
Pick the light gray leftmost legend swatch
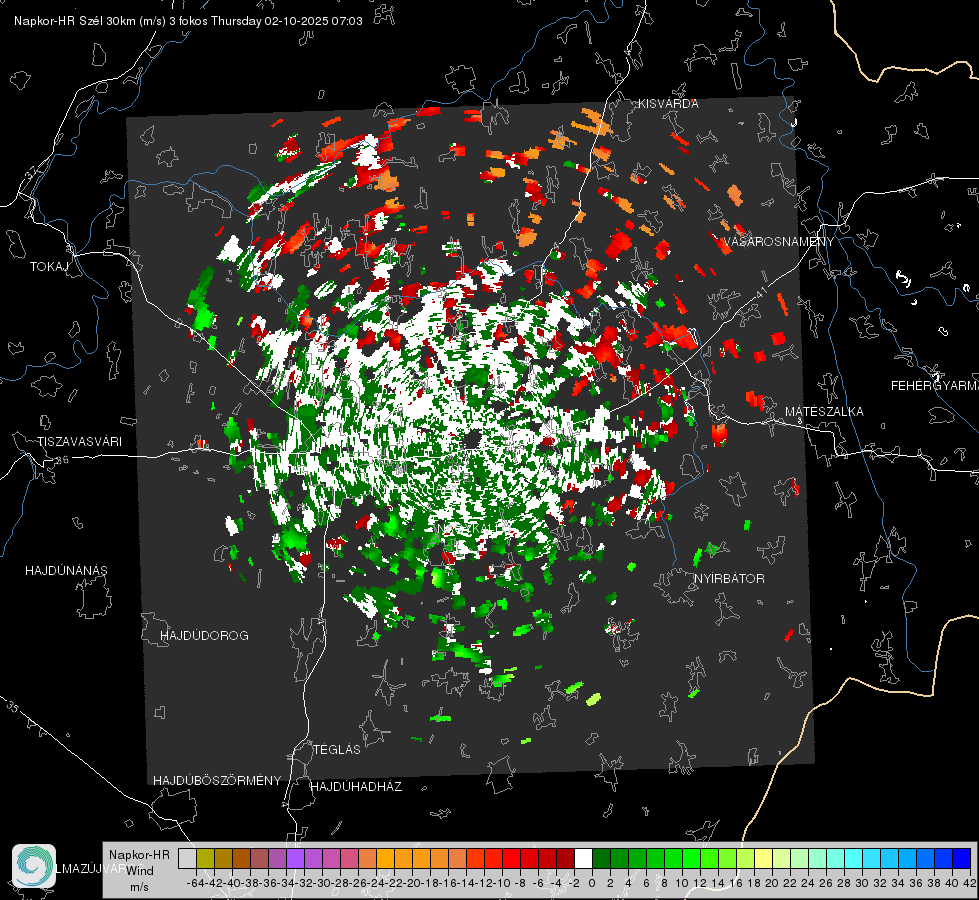[x=187, y=858]
